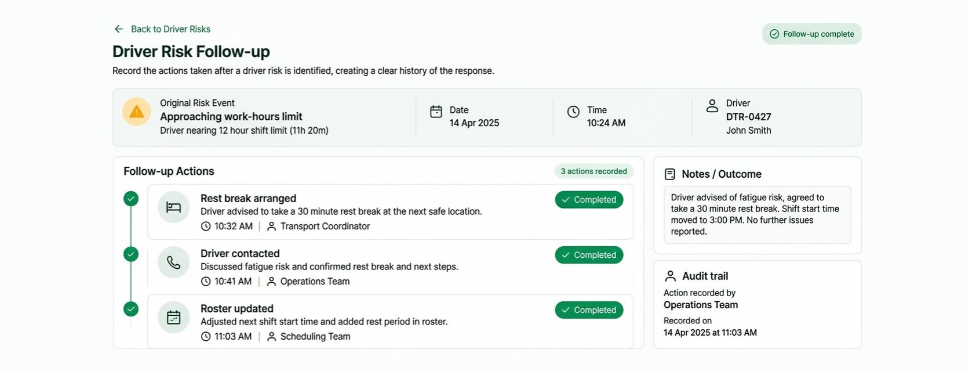Click the phone icon in Driver contacted

[x=173, y=263]
